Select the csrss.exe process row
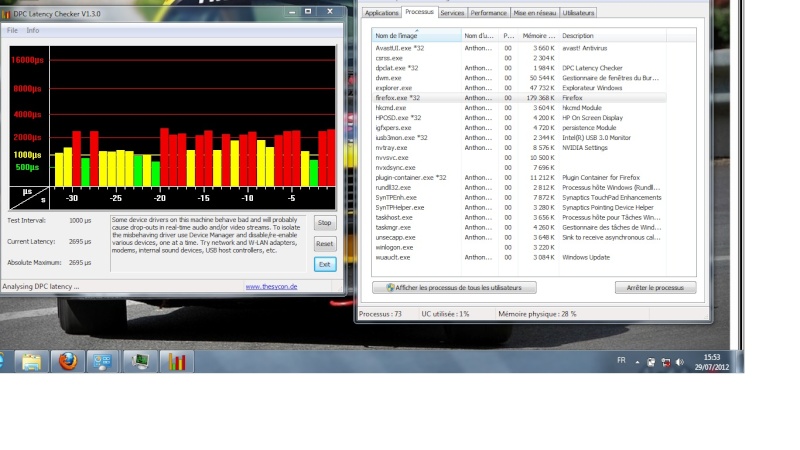The image size is (800, 450). [x=519, y=58]
